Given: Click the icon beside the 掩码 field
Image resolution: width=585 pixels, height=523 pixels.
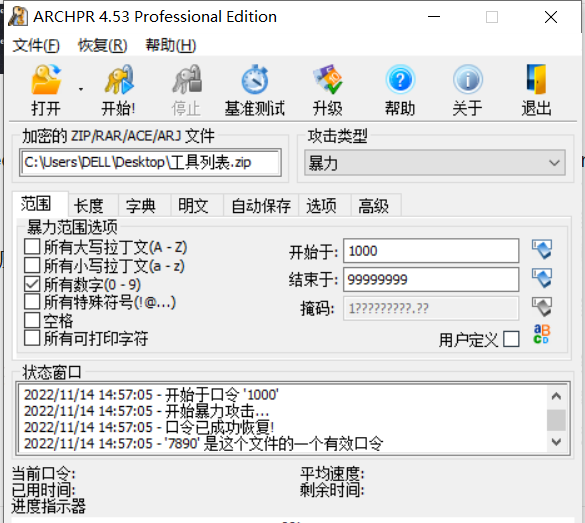Looking at the screenshot, I should pyautogui.click(x=542, y=307).
